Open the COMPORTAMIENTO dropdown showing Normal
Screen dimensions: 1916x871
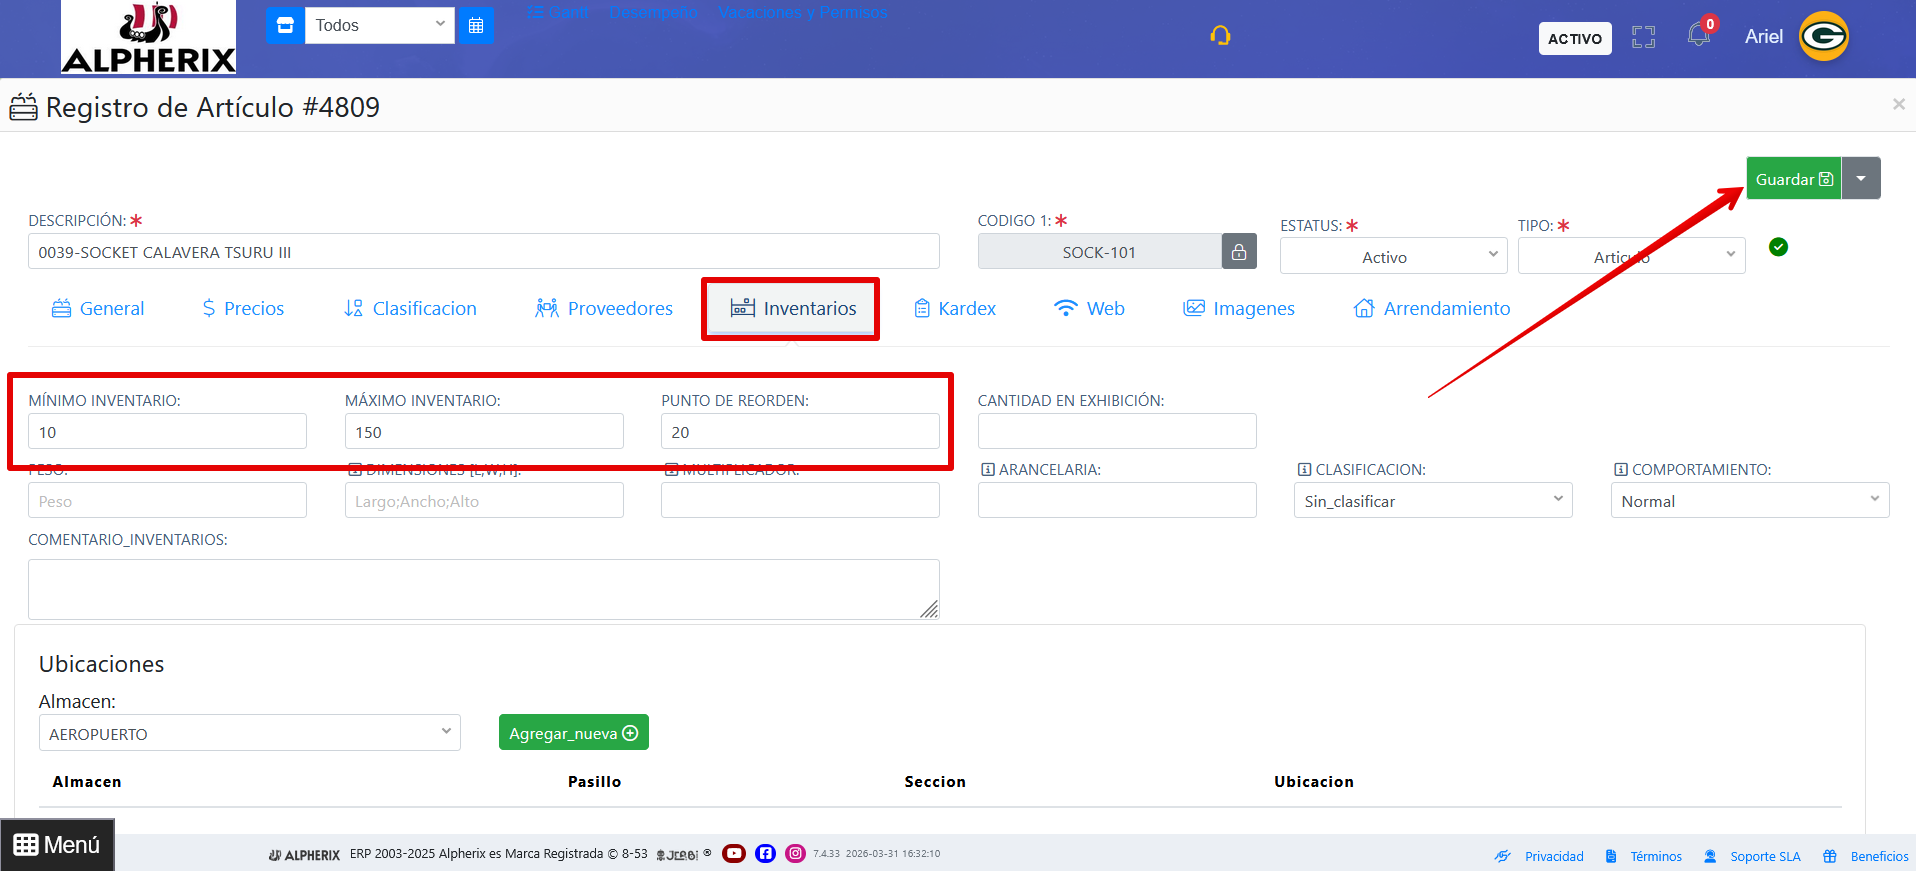click(1749, 501)
